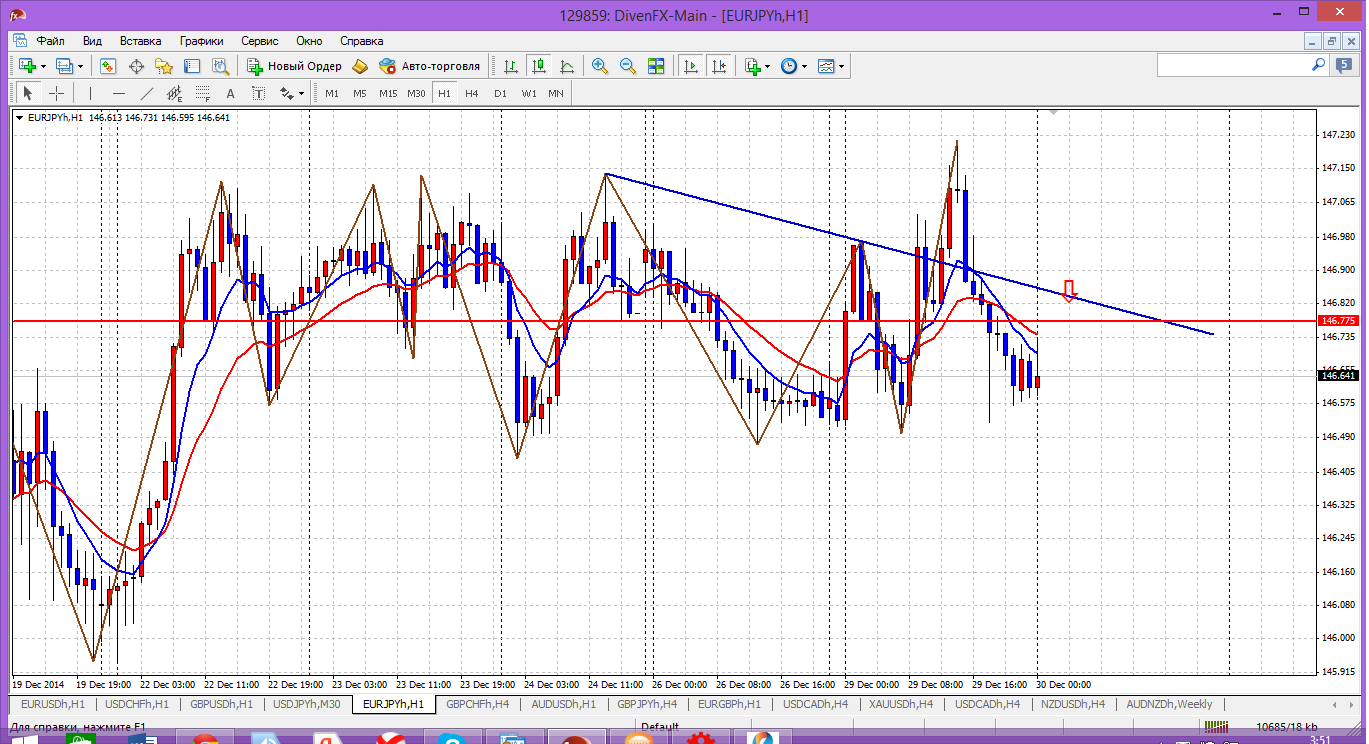Click the search input field

click(x=1232, y=65)
